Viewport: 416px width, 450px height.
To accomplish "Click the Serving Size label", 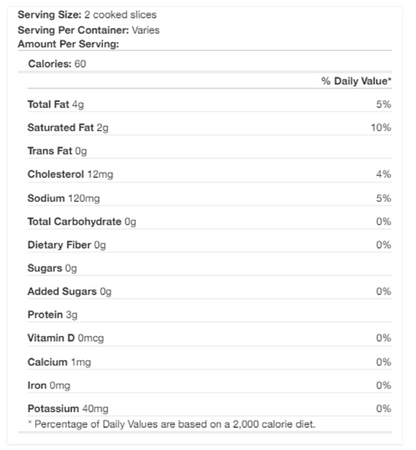I will tap(49, 15).
